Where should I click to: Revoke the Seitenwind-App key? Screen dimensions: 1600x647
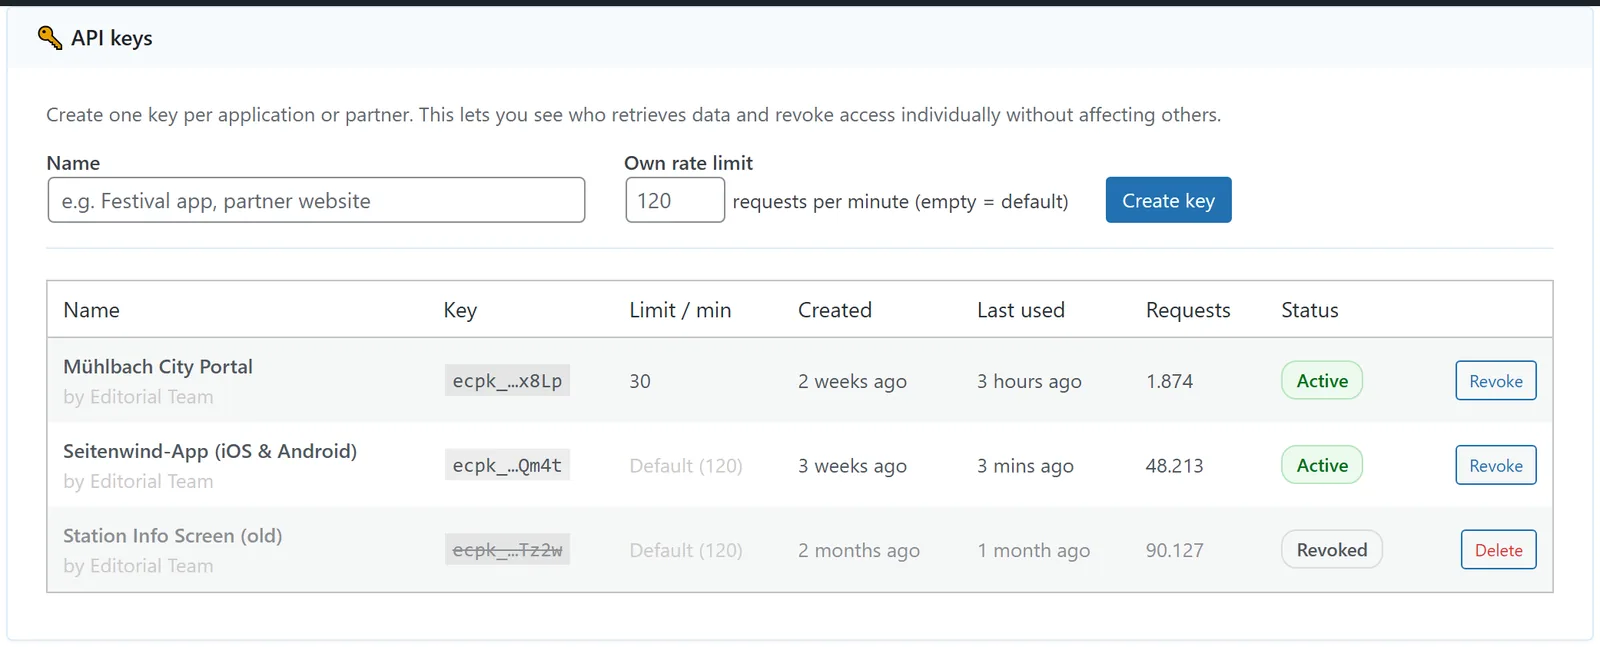[1496, 465]
